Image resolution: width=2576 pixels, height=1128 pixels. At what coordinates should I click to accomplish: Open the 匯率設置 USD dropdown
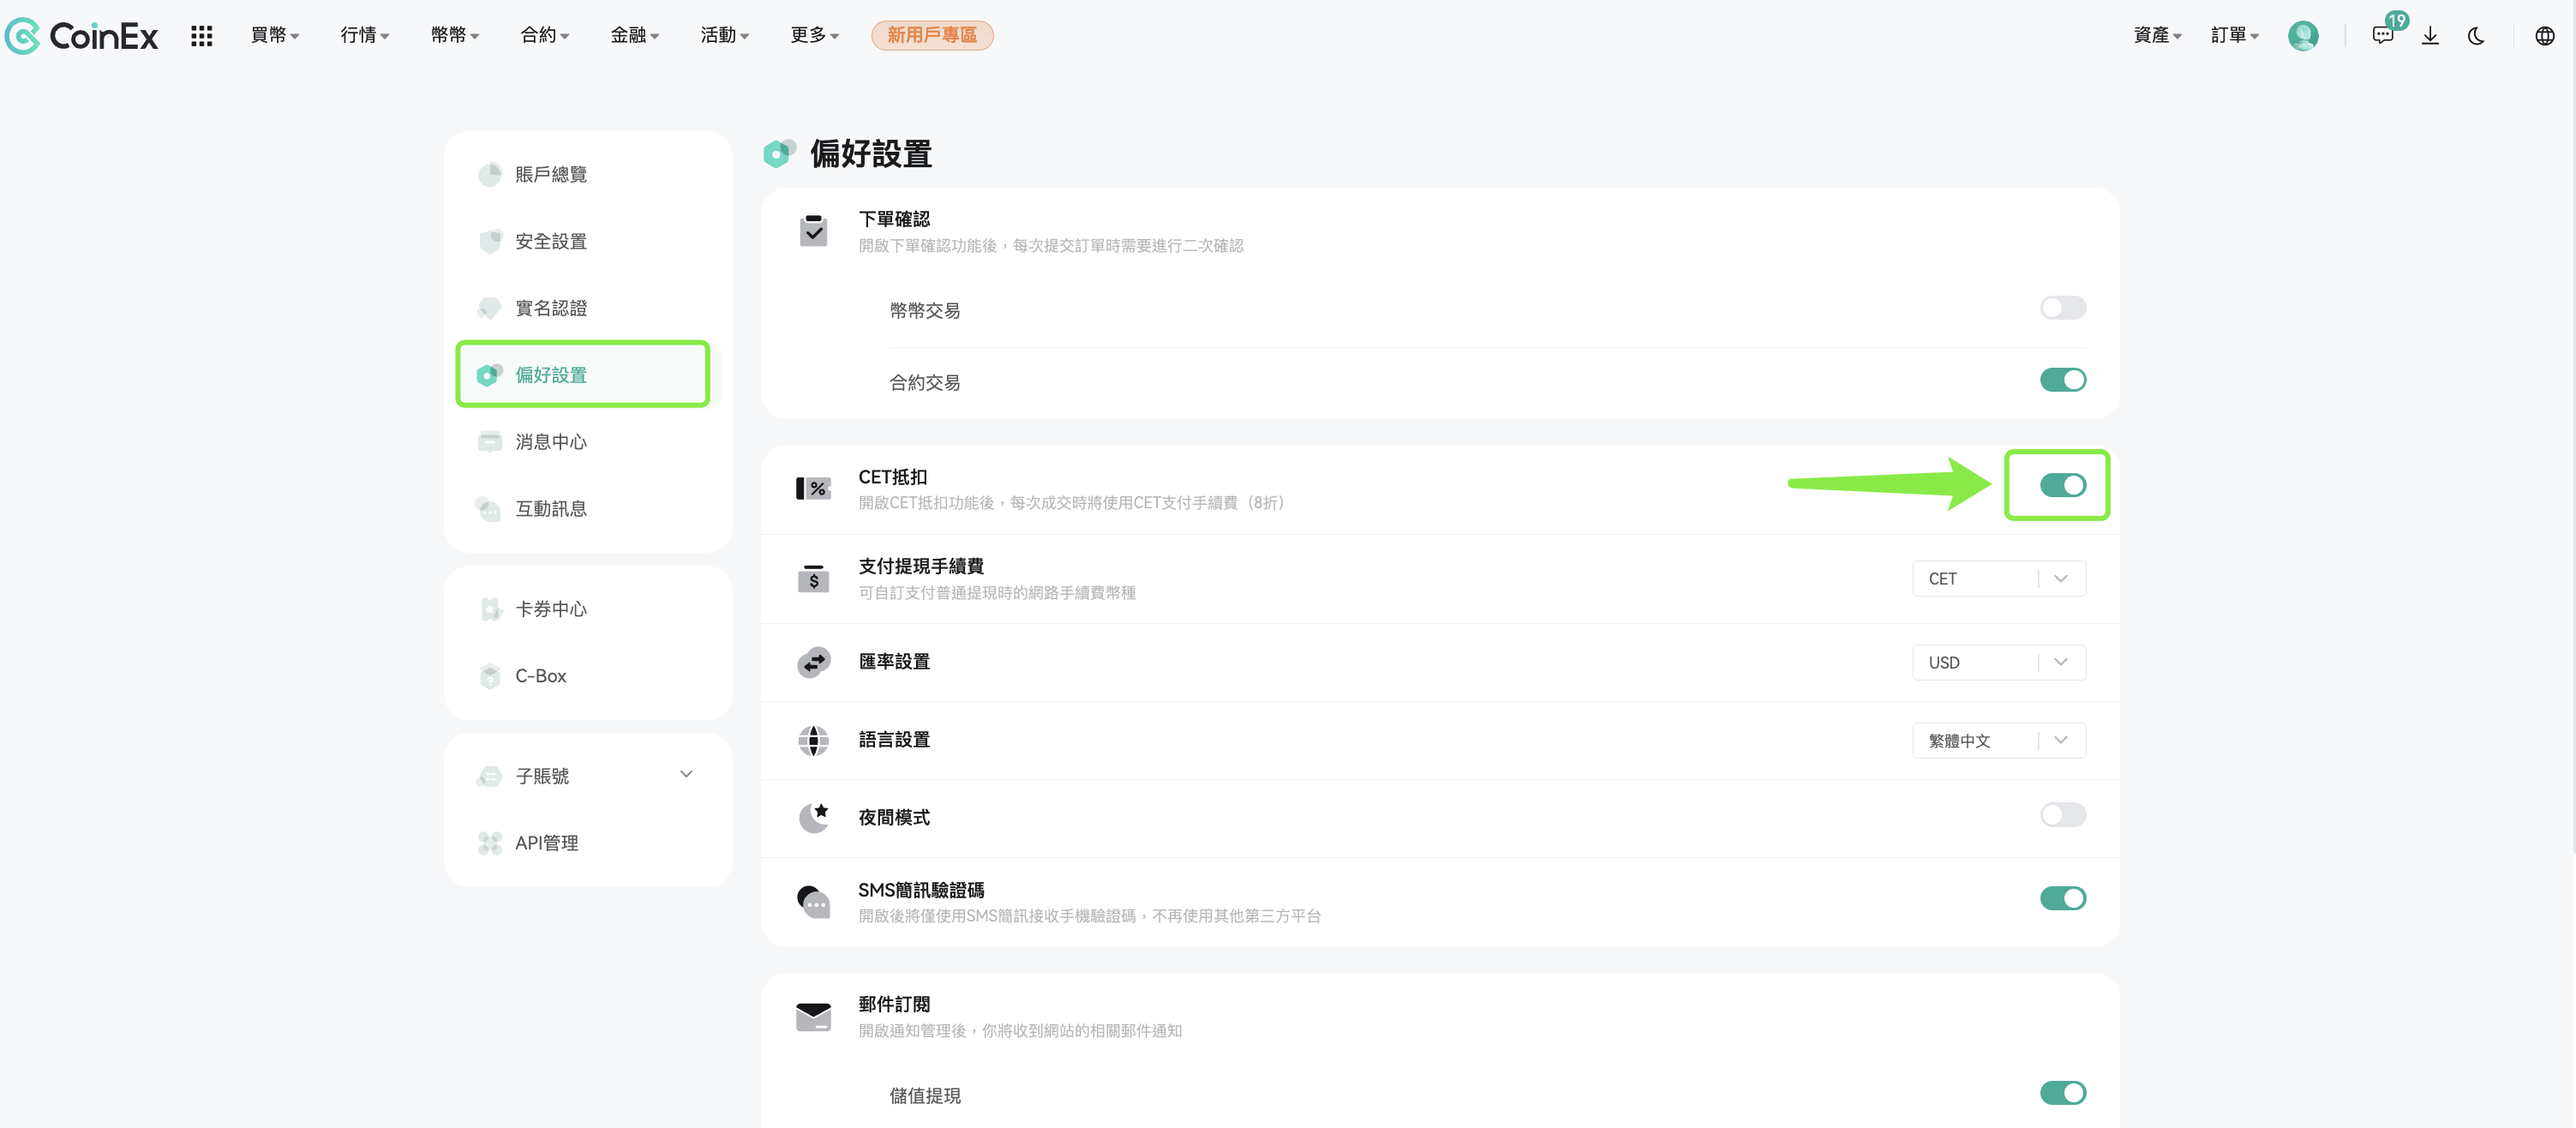[1998, 662]
